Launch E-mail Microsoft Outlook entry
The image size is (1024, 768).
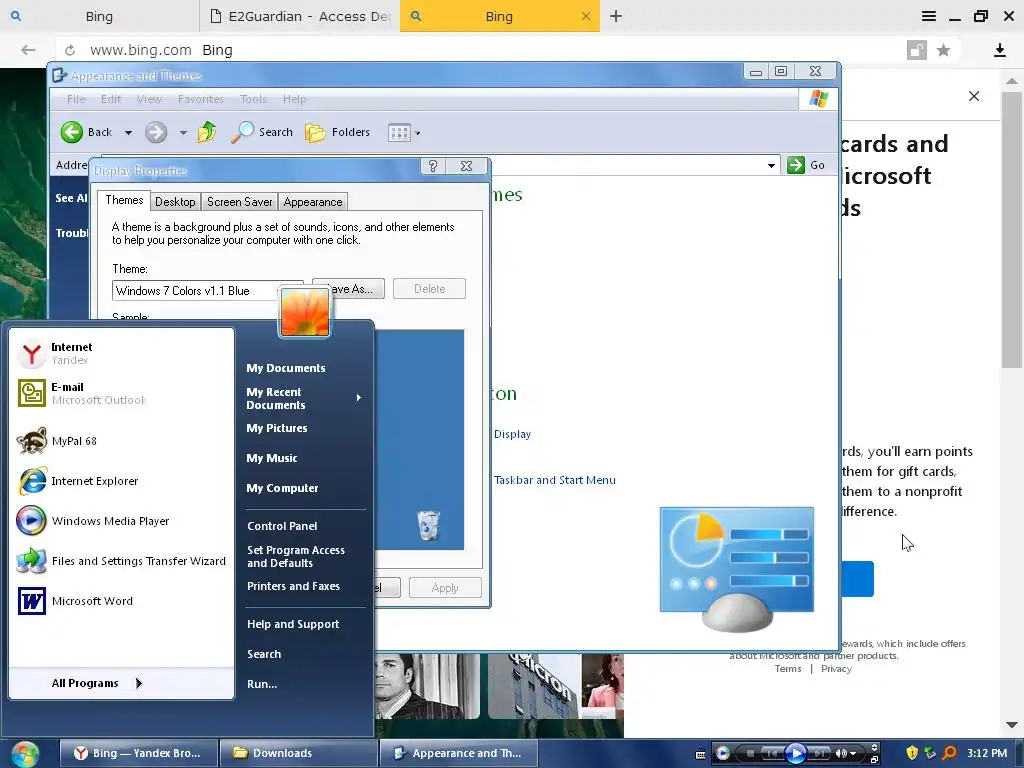coord(122,393)
